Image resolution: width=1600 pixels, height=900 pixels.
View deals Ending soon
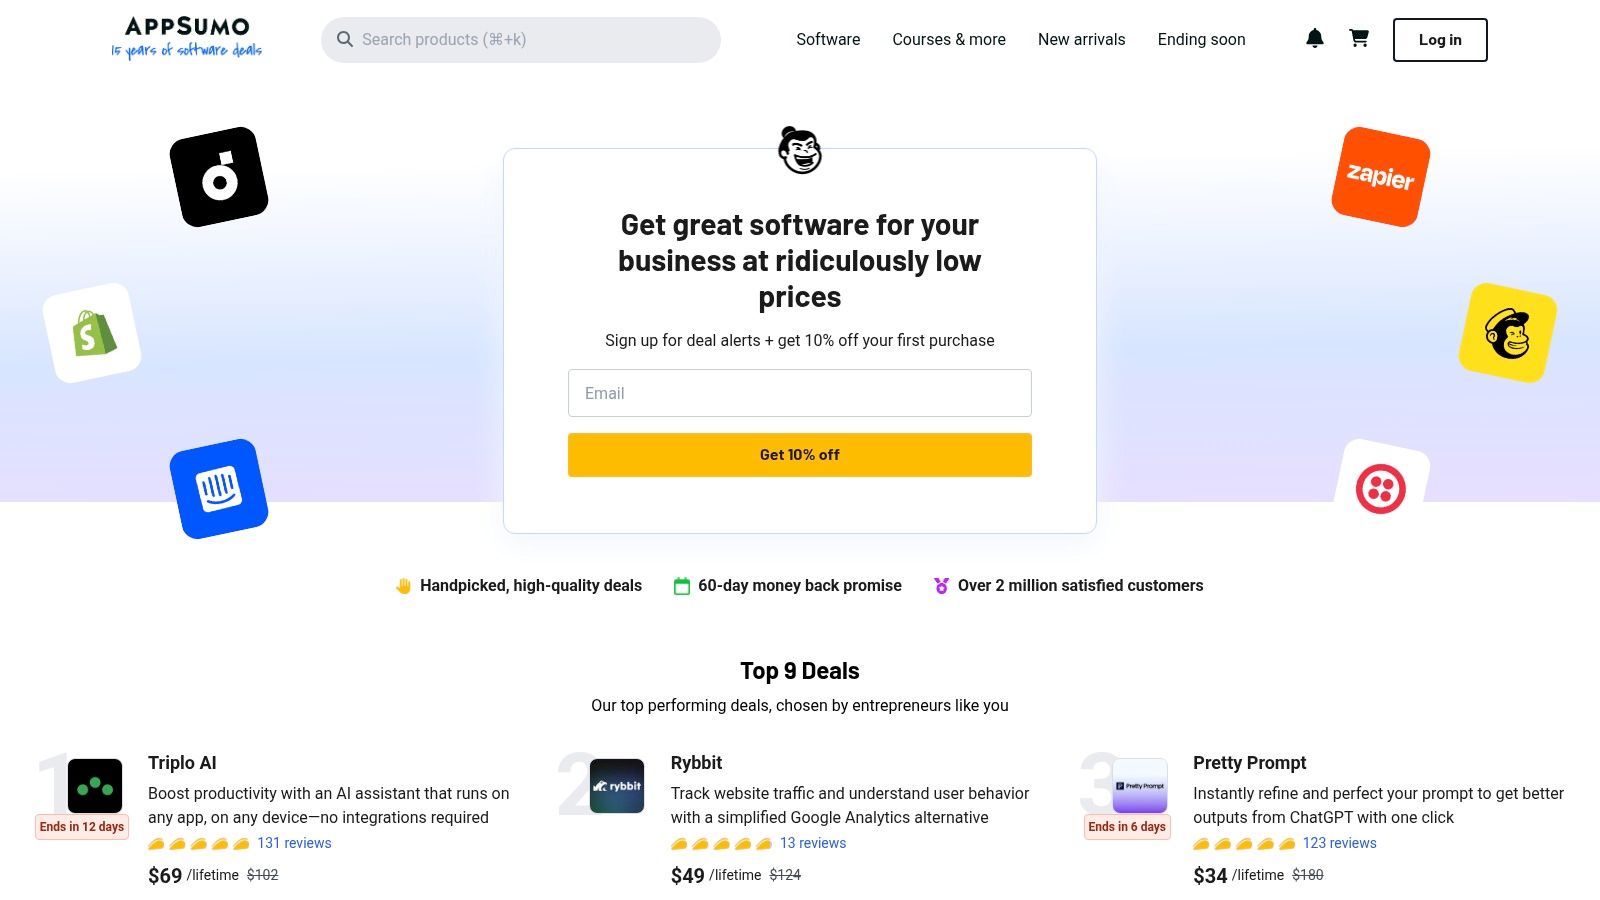pyautogui.click(x=1200, y=39)
